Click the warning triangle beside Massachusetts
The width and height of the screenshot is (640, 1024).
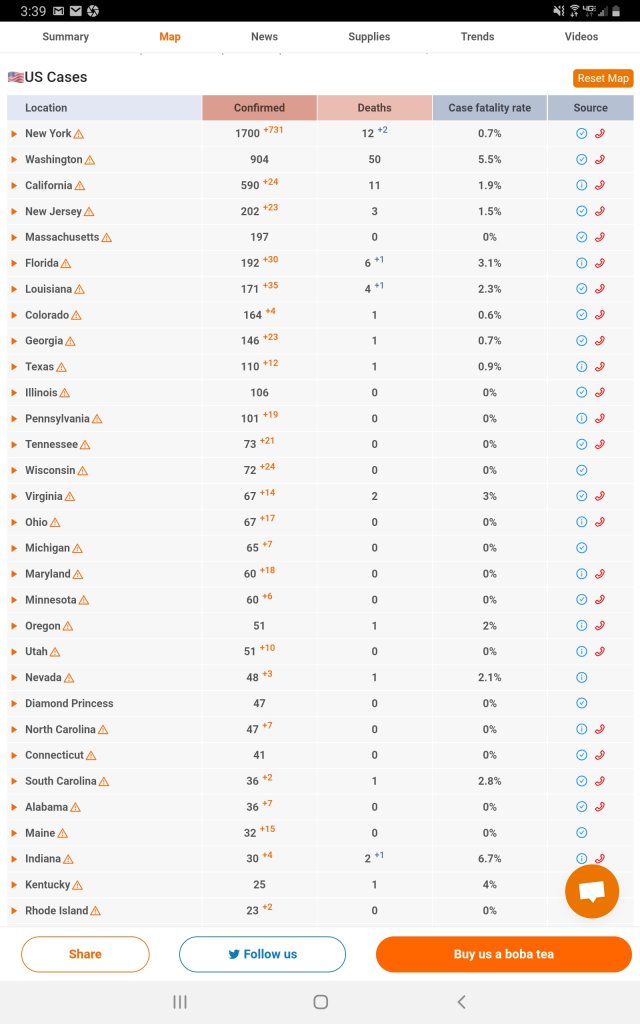pyautogui.click(x=106, y=238)
